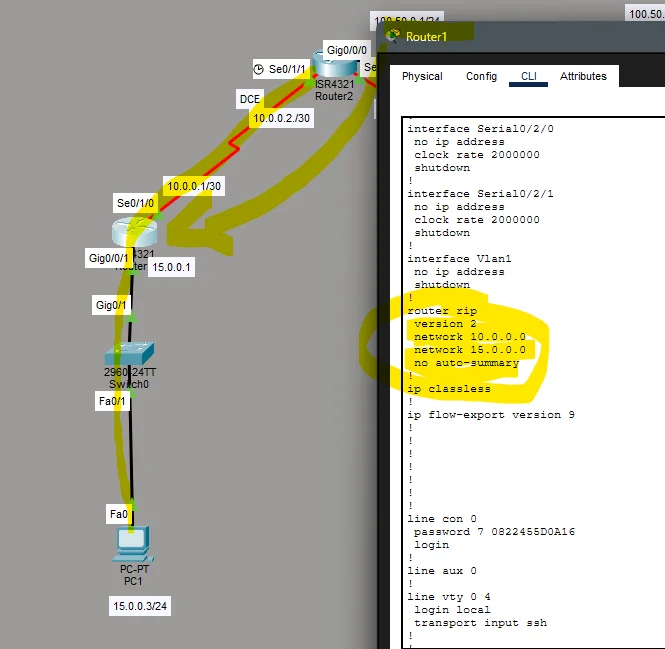The height and width of the screenshot is (649, 665).
Task: Click 'line aux 0' in CLI output
Action: pos(441,571)
